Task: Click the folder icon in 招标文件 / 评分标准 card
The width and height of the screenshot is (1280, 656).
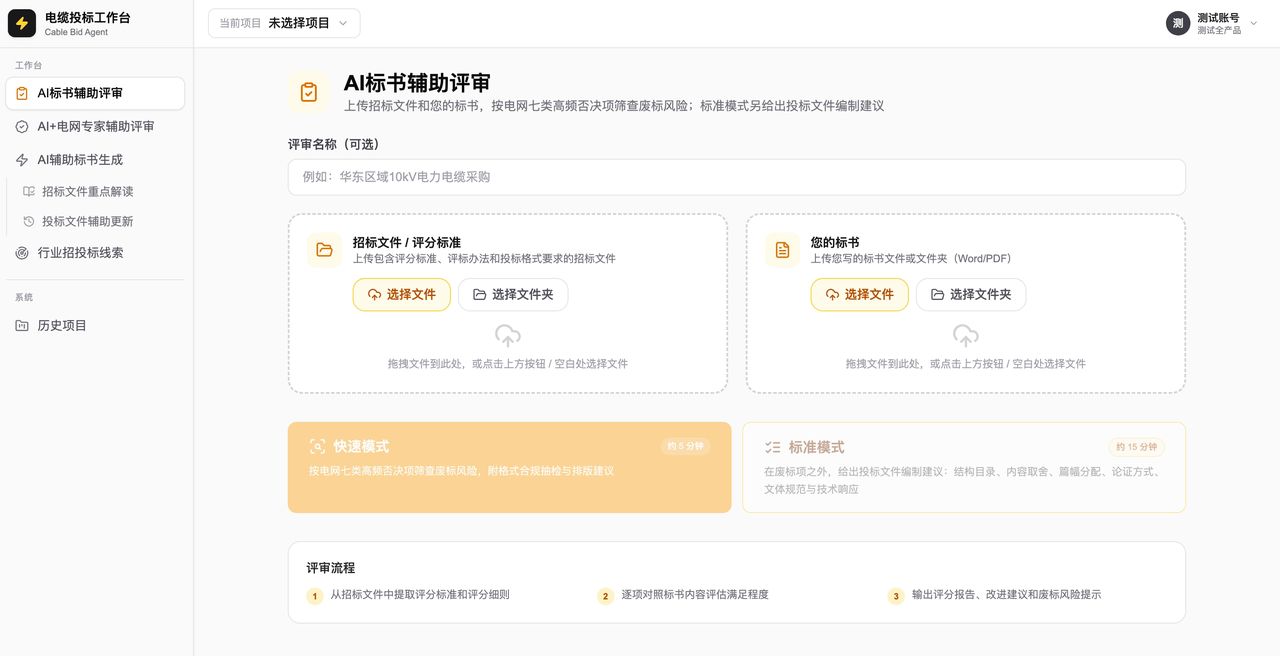Action: [x=324, y=250]
